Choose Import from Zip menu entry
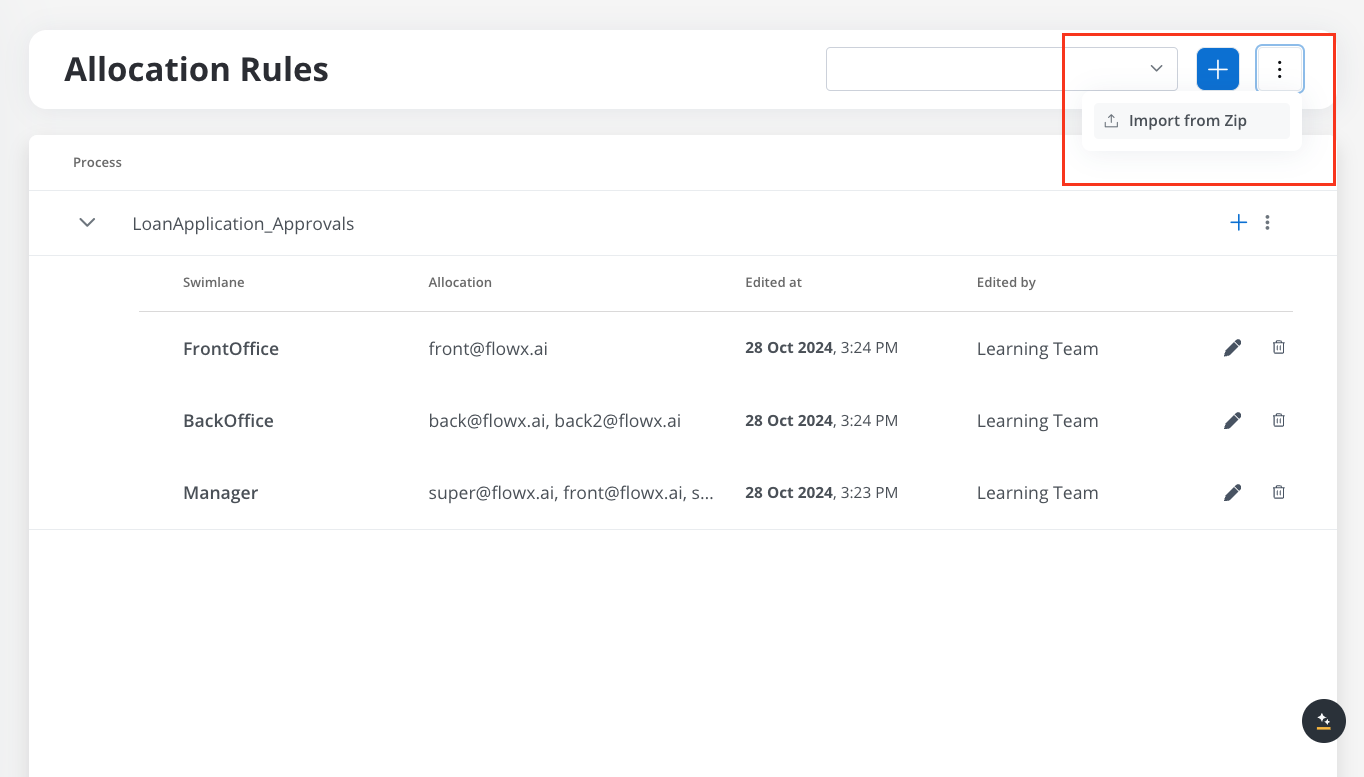 click(1191, 121)
